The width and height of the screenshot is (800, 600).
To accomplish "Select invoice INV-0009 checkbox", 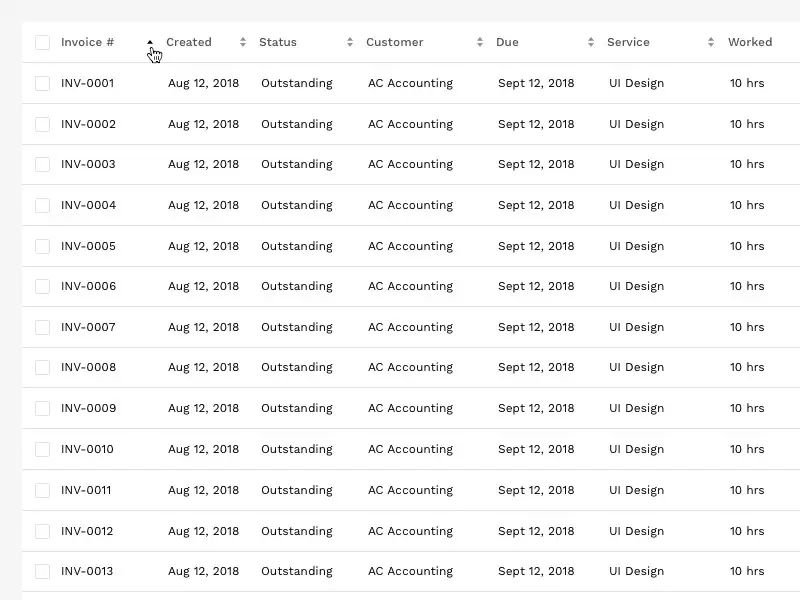I will point(42,408).
